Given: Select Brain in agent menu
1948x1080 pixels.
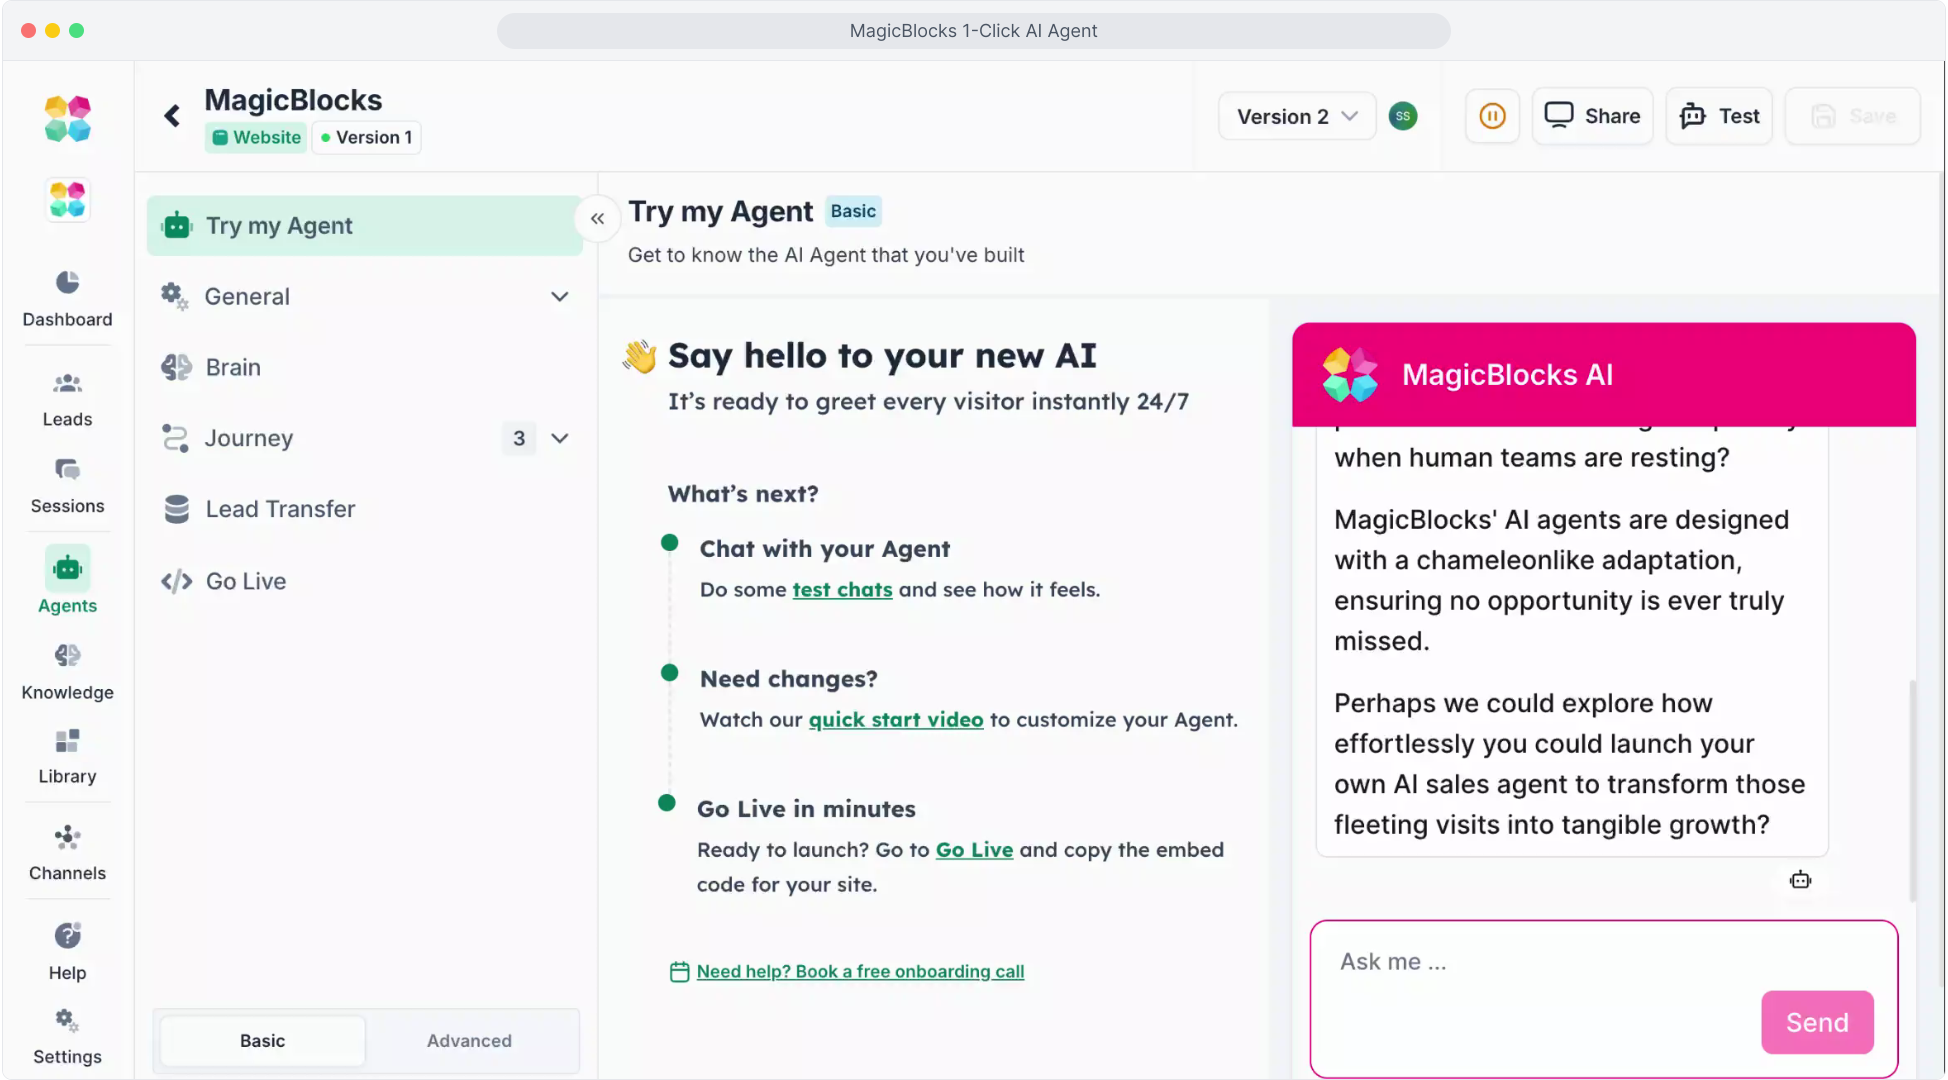Looking at the screenshot, I should click(x=233, y=367).
